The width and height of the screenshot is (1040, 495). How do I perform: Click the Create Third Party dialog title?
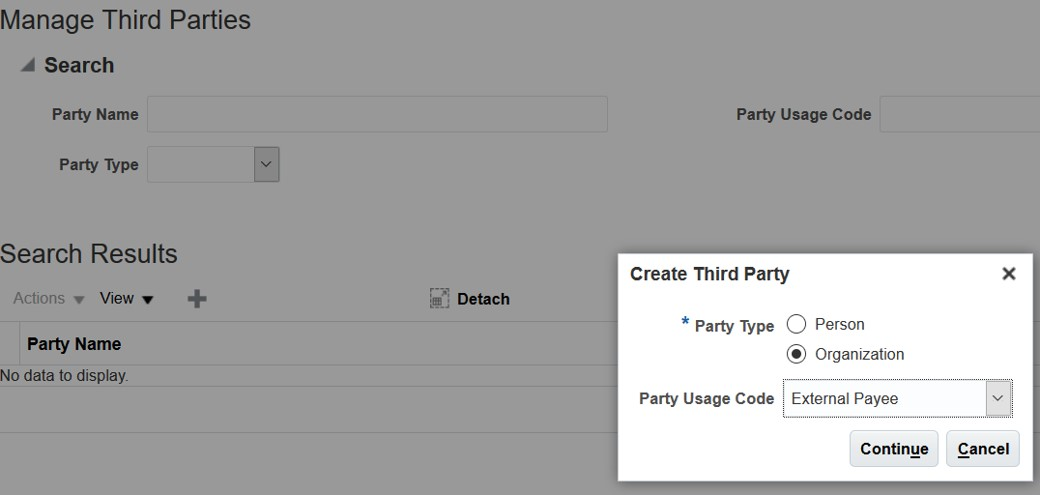(709, 274)
